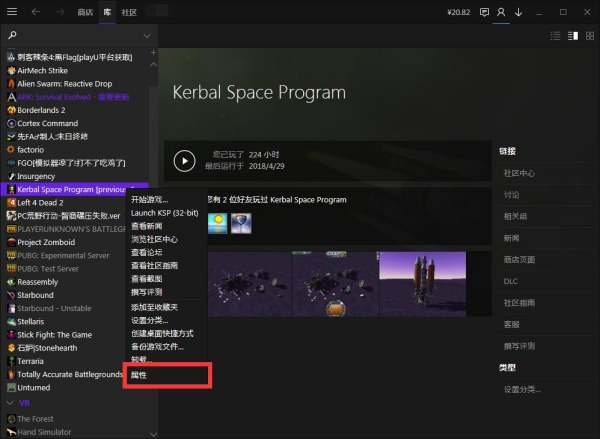Select Starbound - Unstable entry
Viewport: 600px width, 439px height.
(x=54, y=308)
